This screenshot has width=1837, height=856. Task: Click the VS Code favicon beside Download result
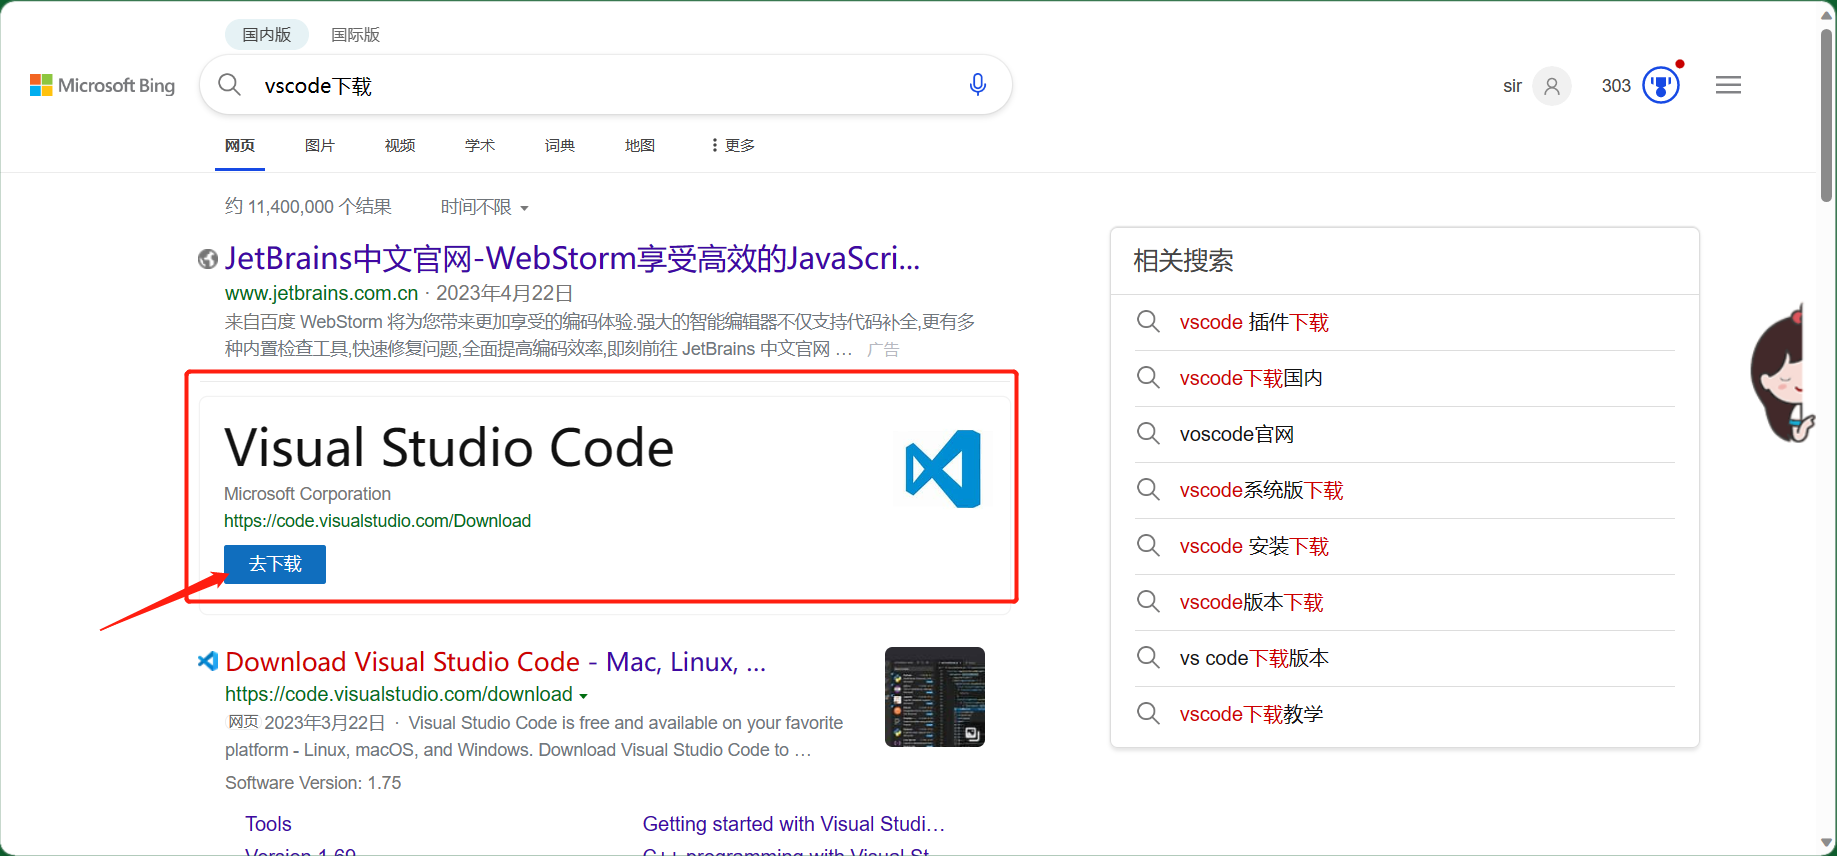[x=208, y=661]
